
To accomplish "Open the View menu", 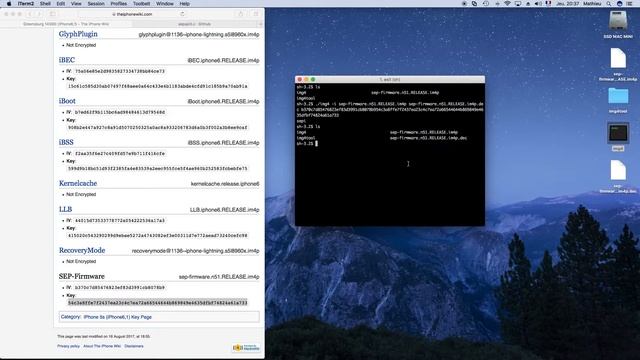I will tap(76, 4).
